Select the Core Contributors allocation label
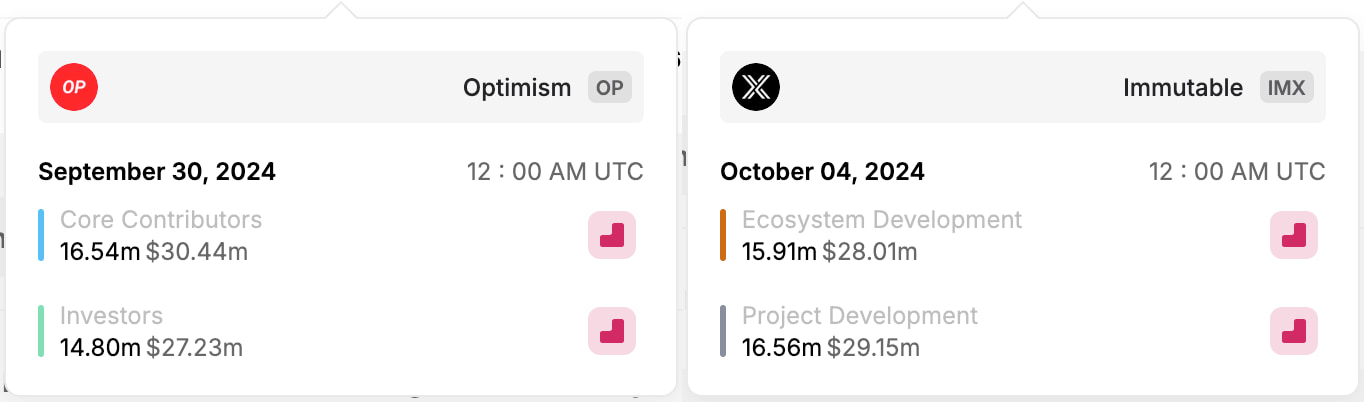 (161, 220)
